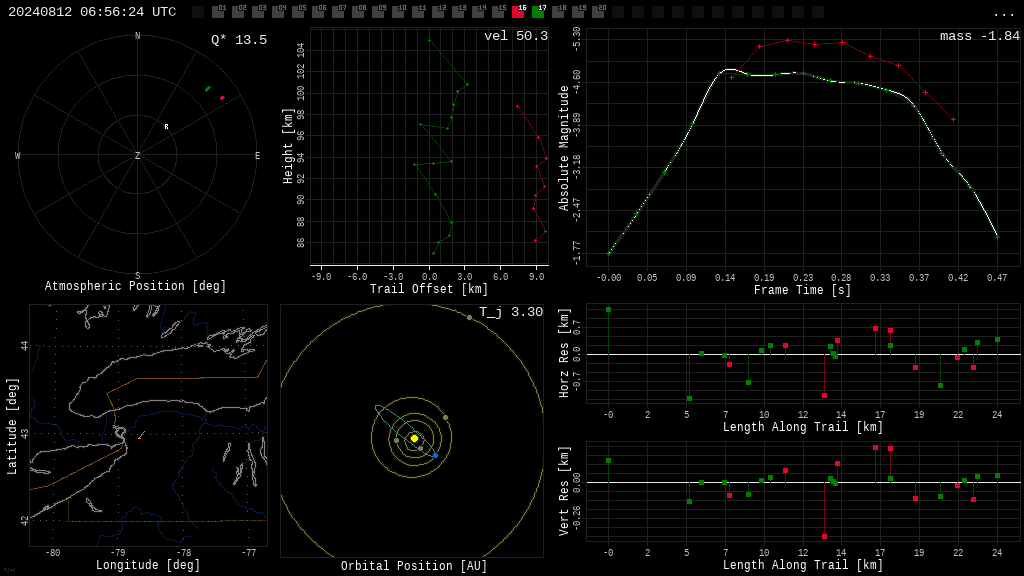Click the Longitude [deg] axis label
The width and height of the screenshot is (1024, 576).
[148, 565]
